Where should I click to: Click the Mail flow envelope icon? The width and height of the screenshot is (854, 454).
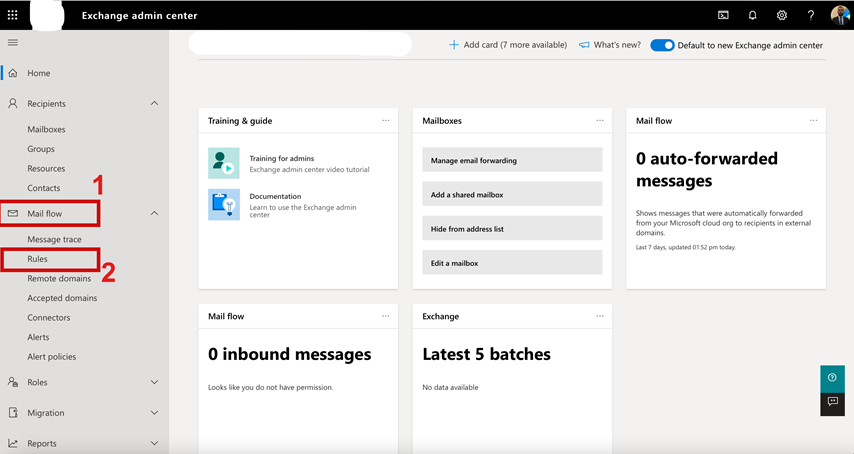tap(13, 213)
